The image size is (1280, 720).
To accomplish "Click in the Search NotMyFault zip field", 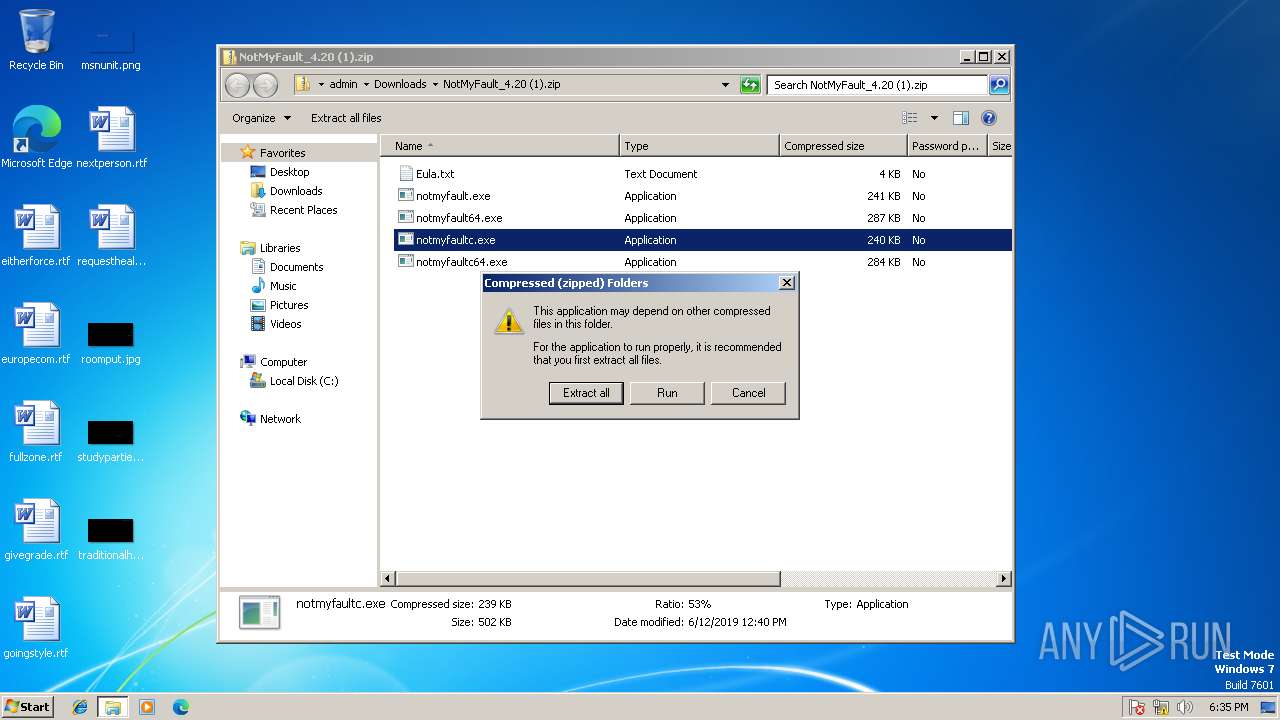I will (878, 85).
